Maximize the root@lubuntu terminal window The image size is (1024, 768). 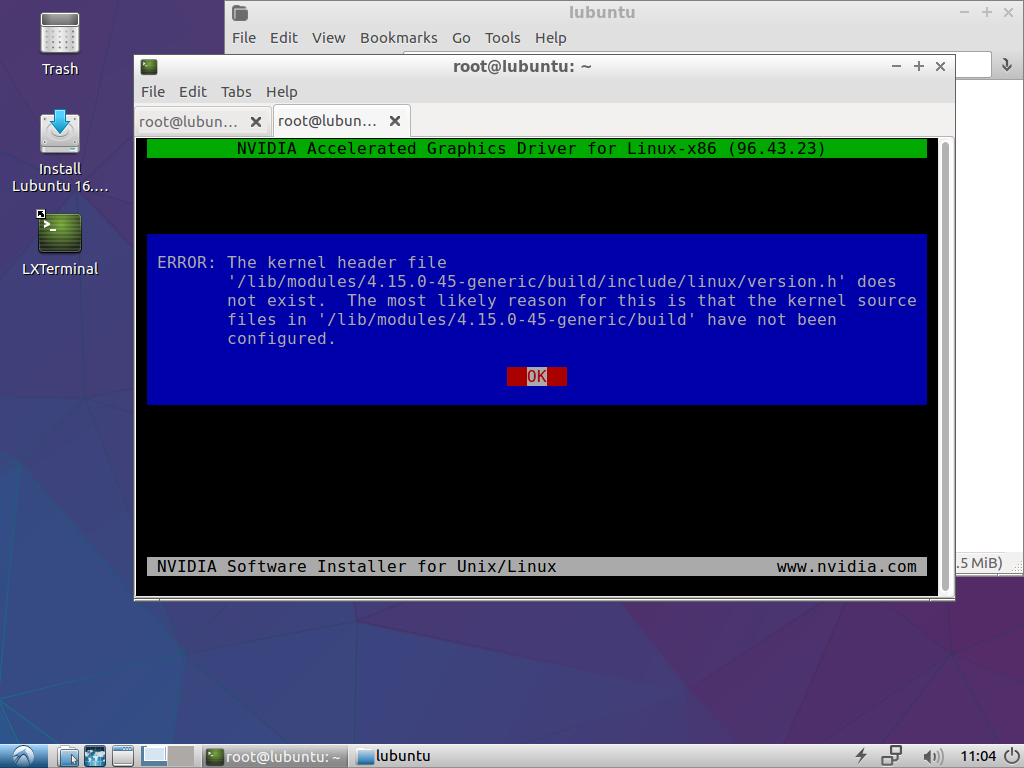coord(919,66)
